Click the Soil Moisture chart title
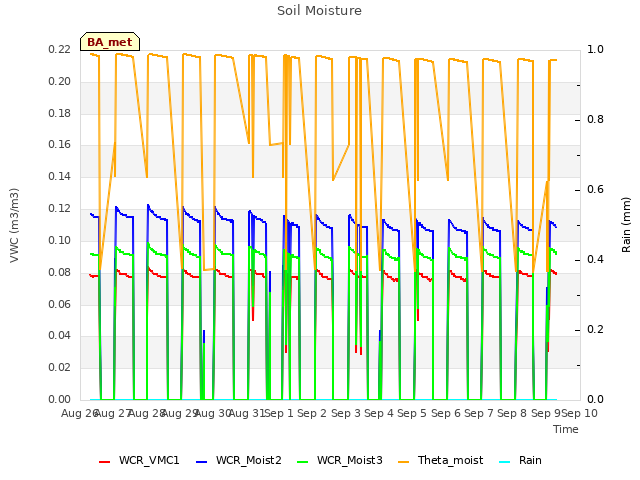 pyautogui.click(x=320, y=11)
